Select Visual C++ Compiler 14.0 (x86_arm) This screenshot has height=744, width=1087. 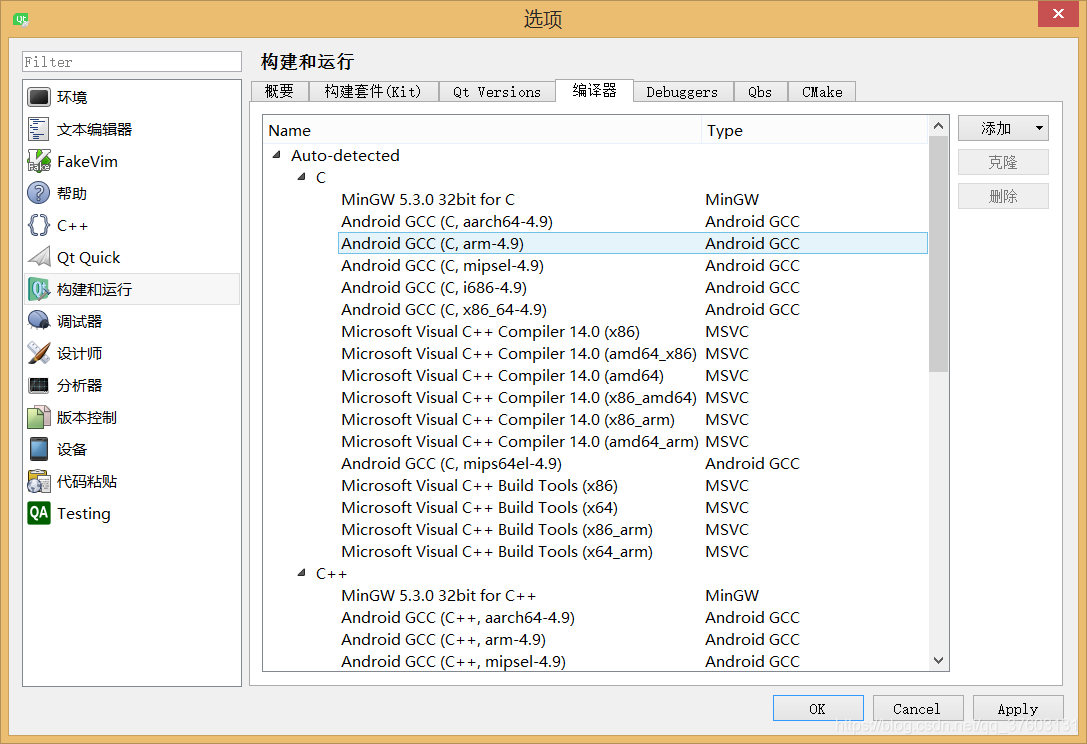(633, 419)
